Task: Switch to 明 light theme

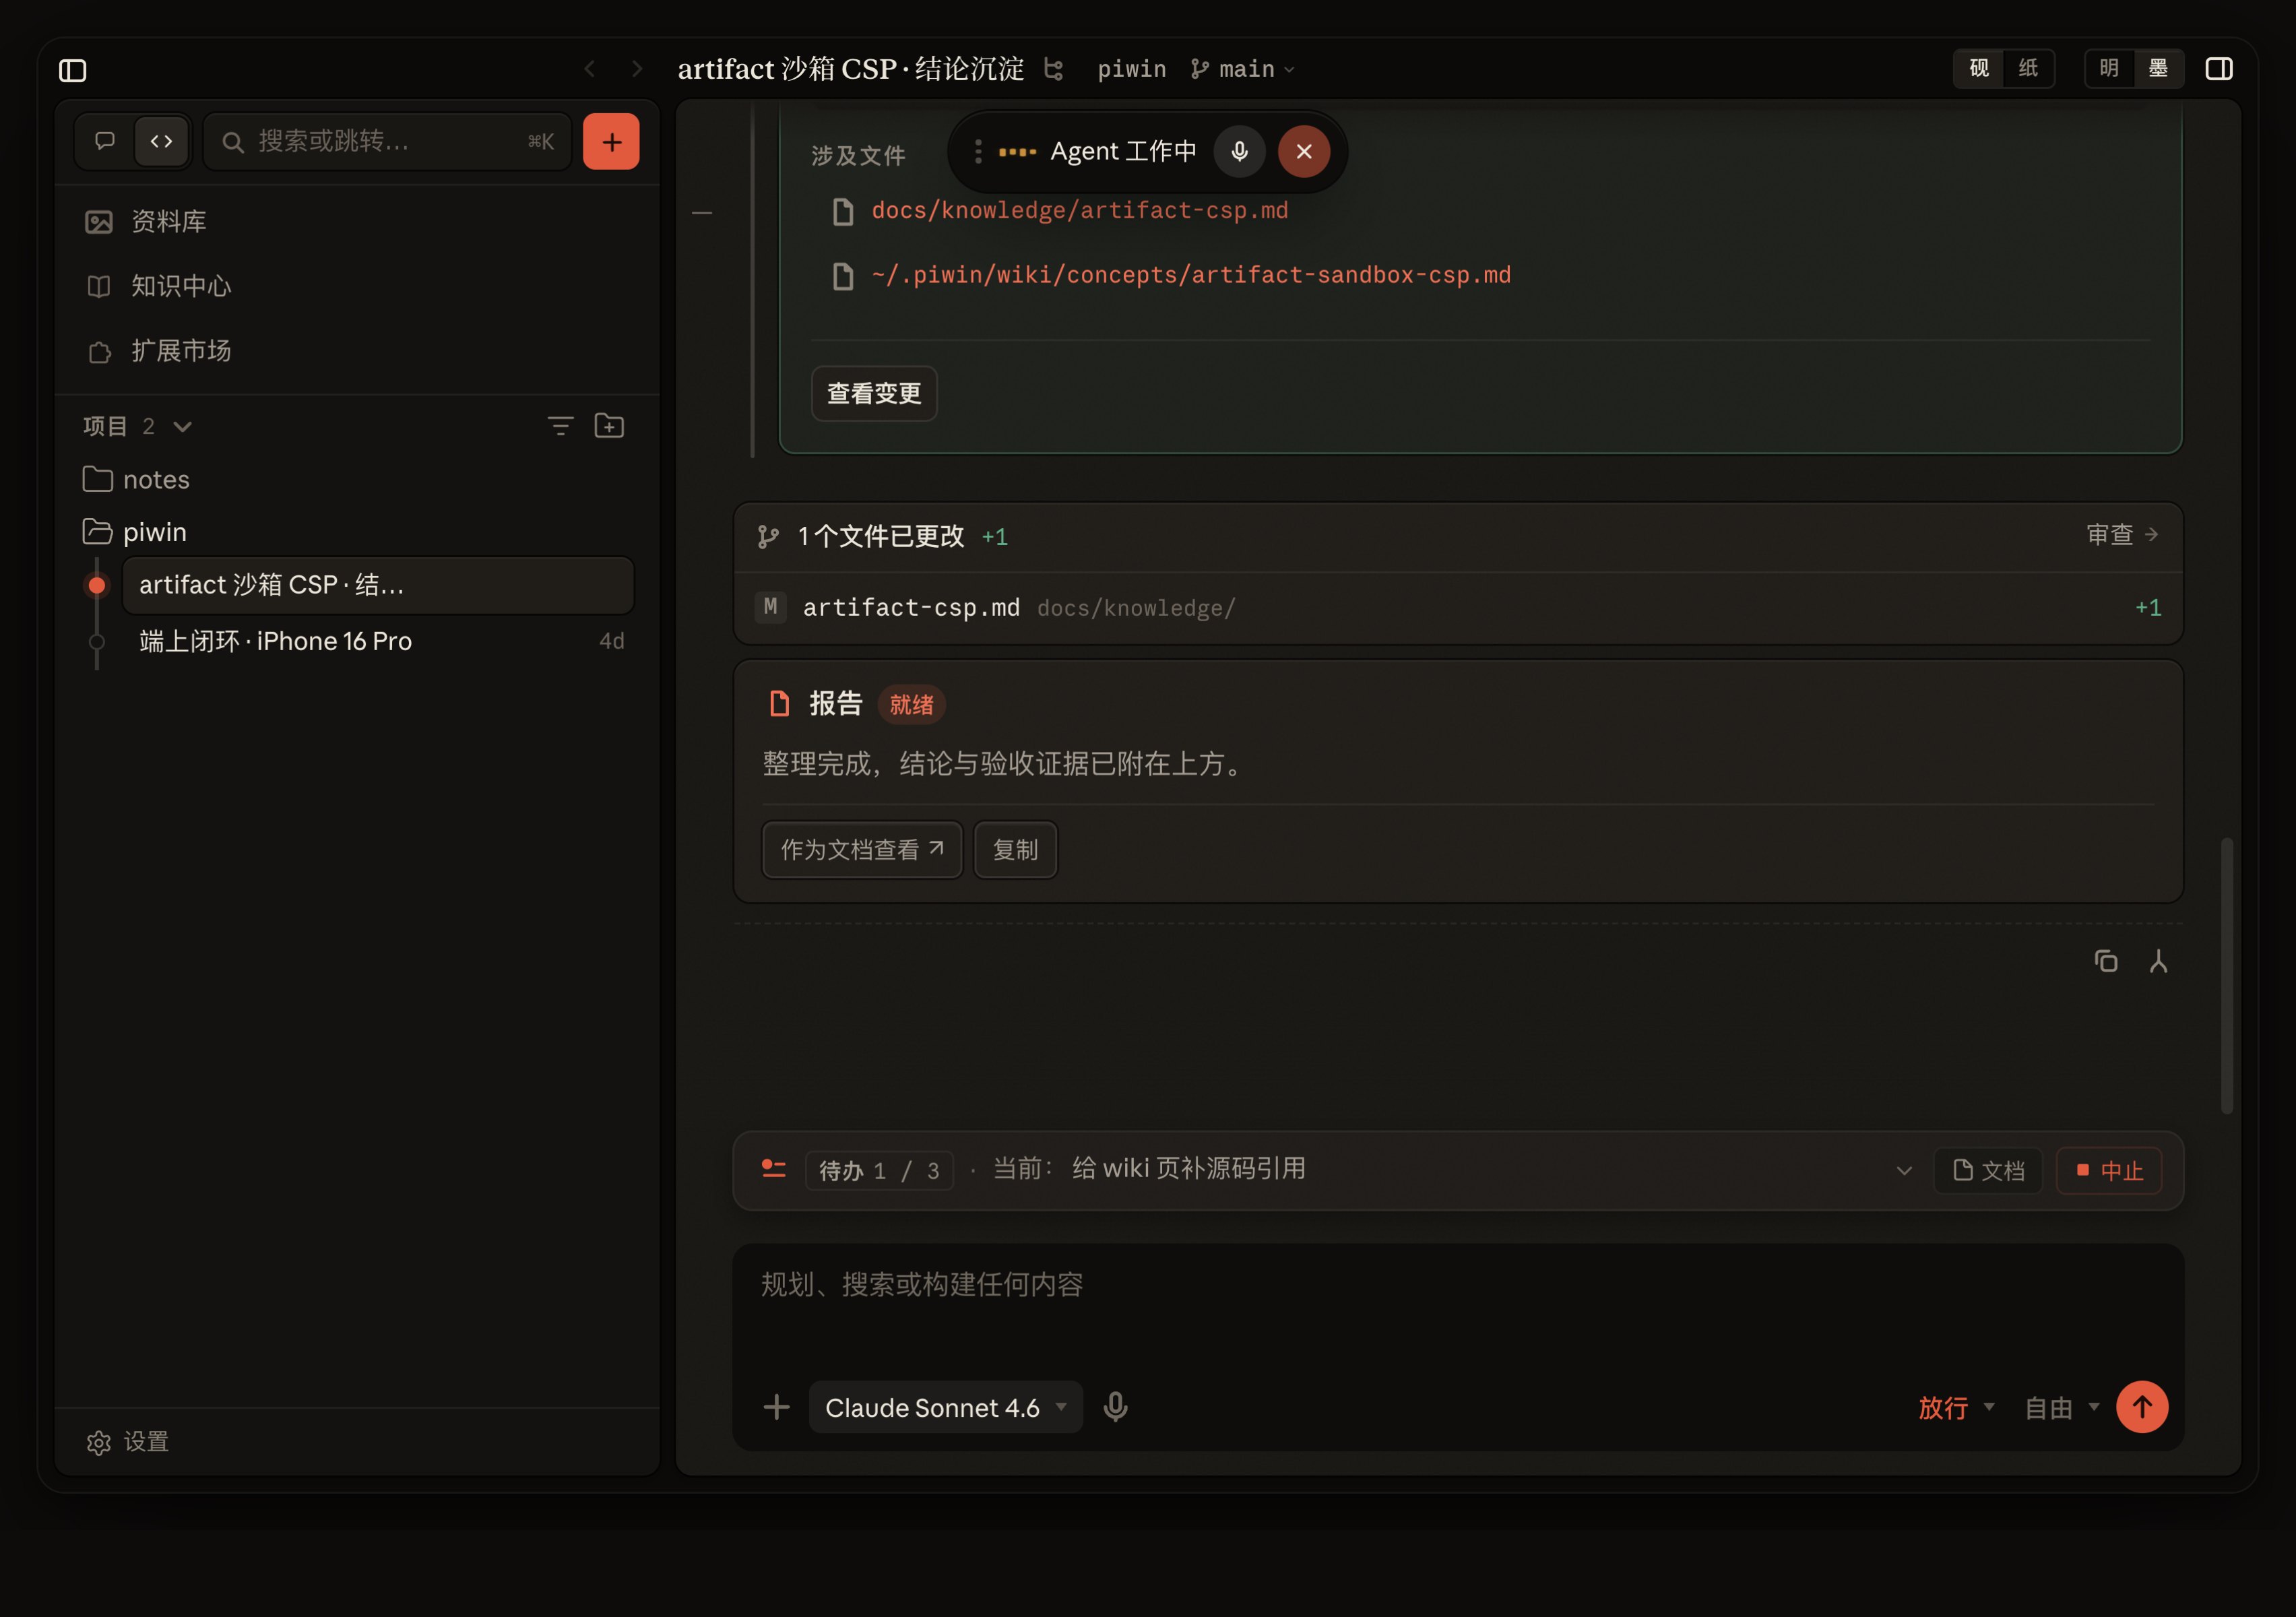Action: click(2109, 68)
